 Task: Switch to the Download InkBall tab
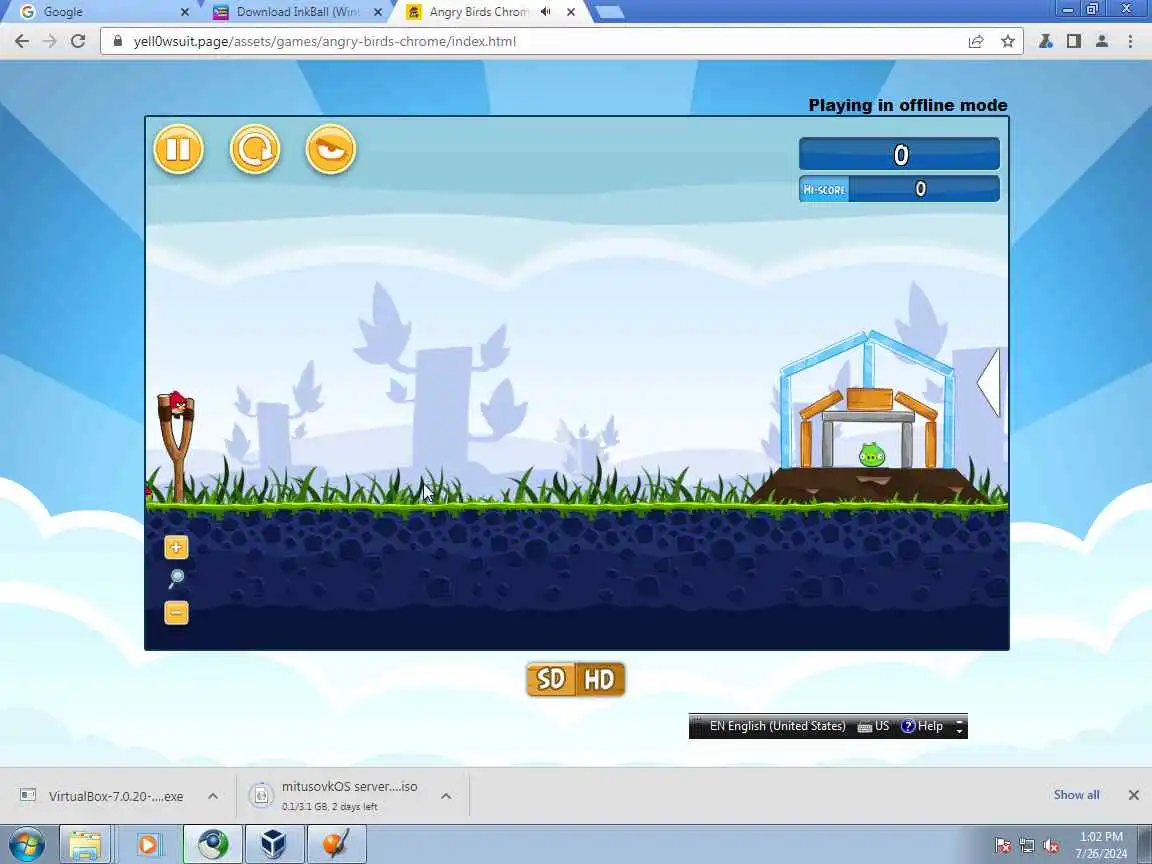click(x=298, y=12)
